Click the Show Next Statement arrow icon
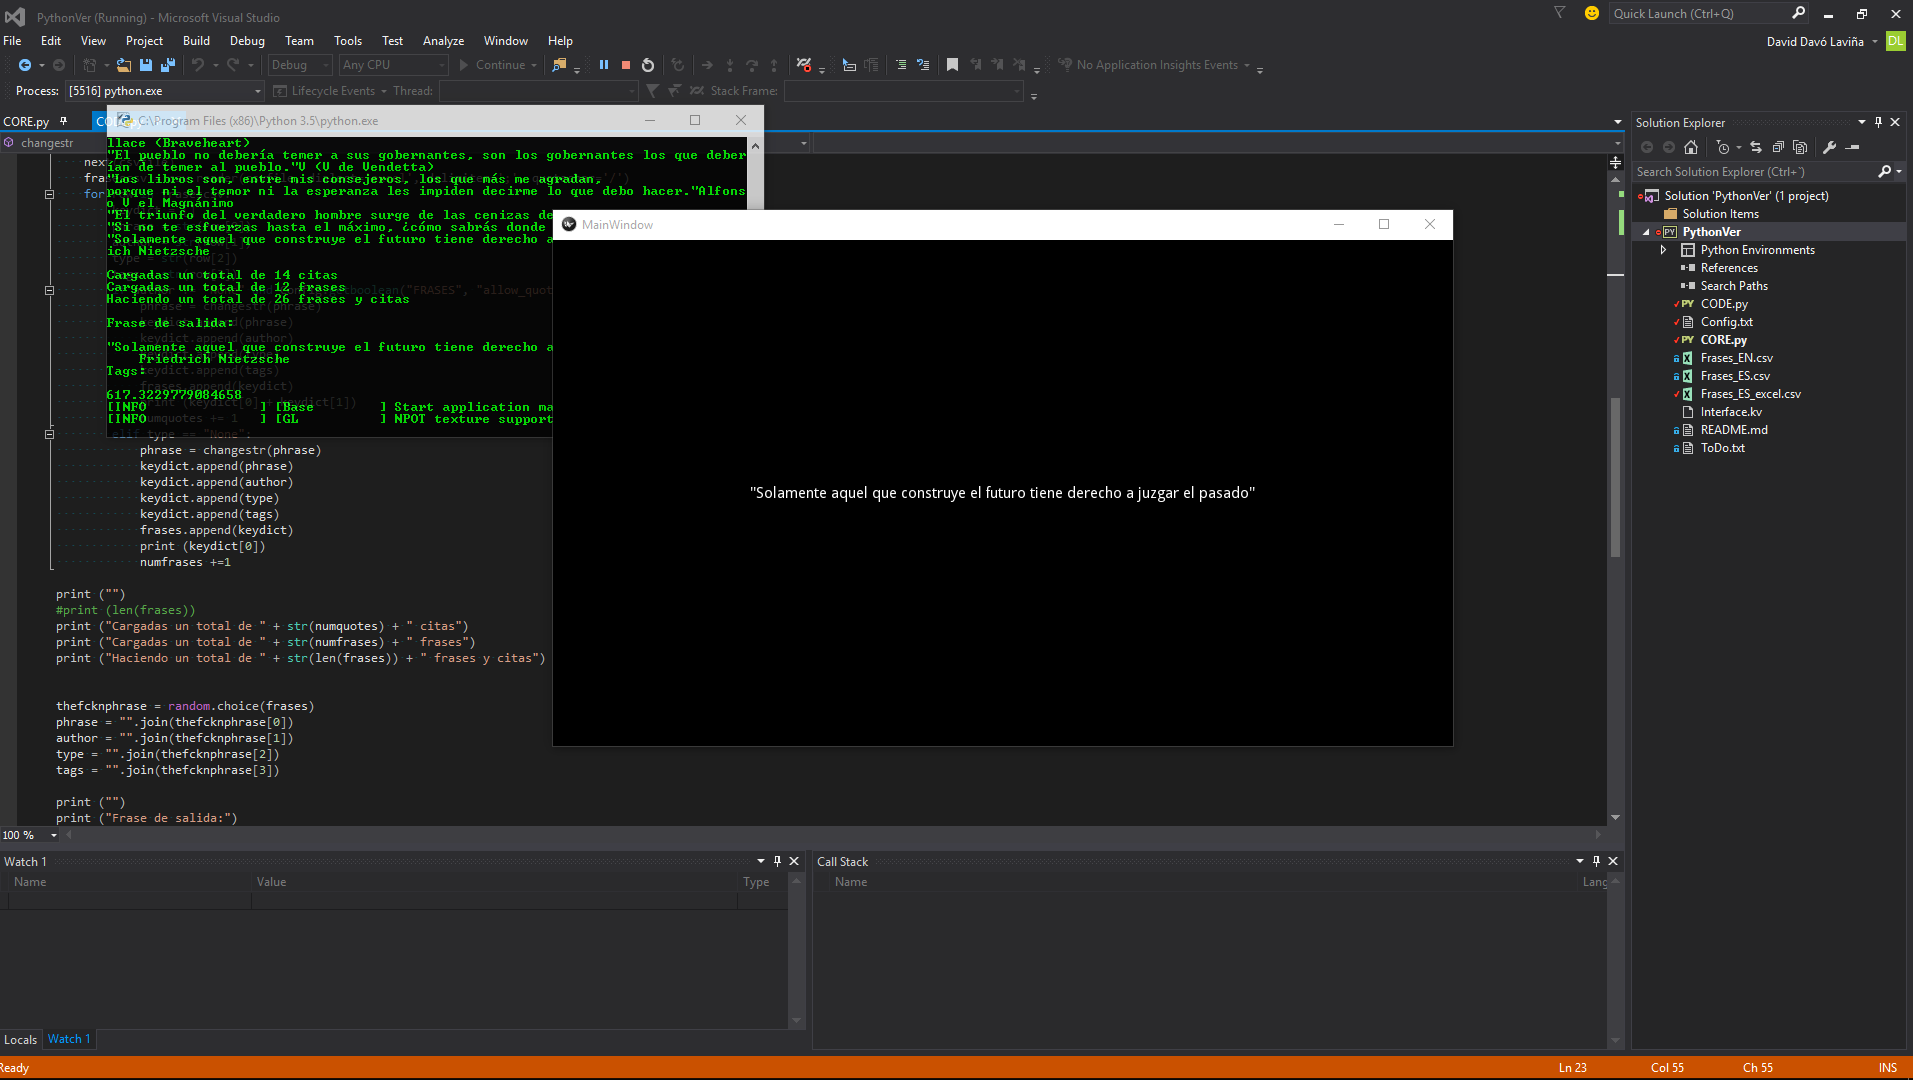 [x=708, y=65]
